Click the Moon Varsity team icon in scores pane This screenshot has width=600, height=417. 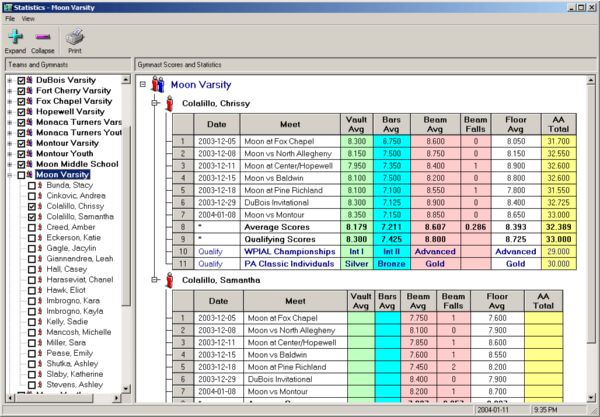click(158, 84)
